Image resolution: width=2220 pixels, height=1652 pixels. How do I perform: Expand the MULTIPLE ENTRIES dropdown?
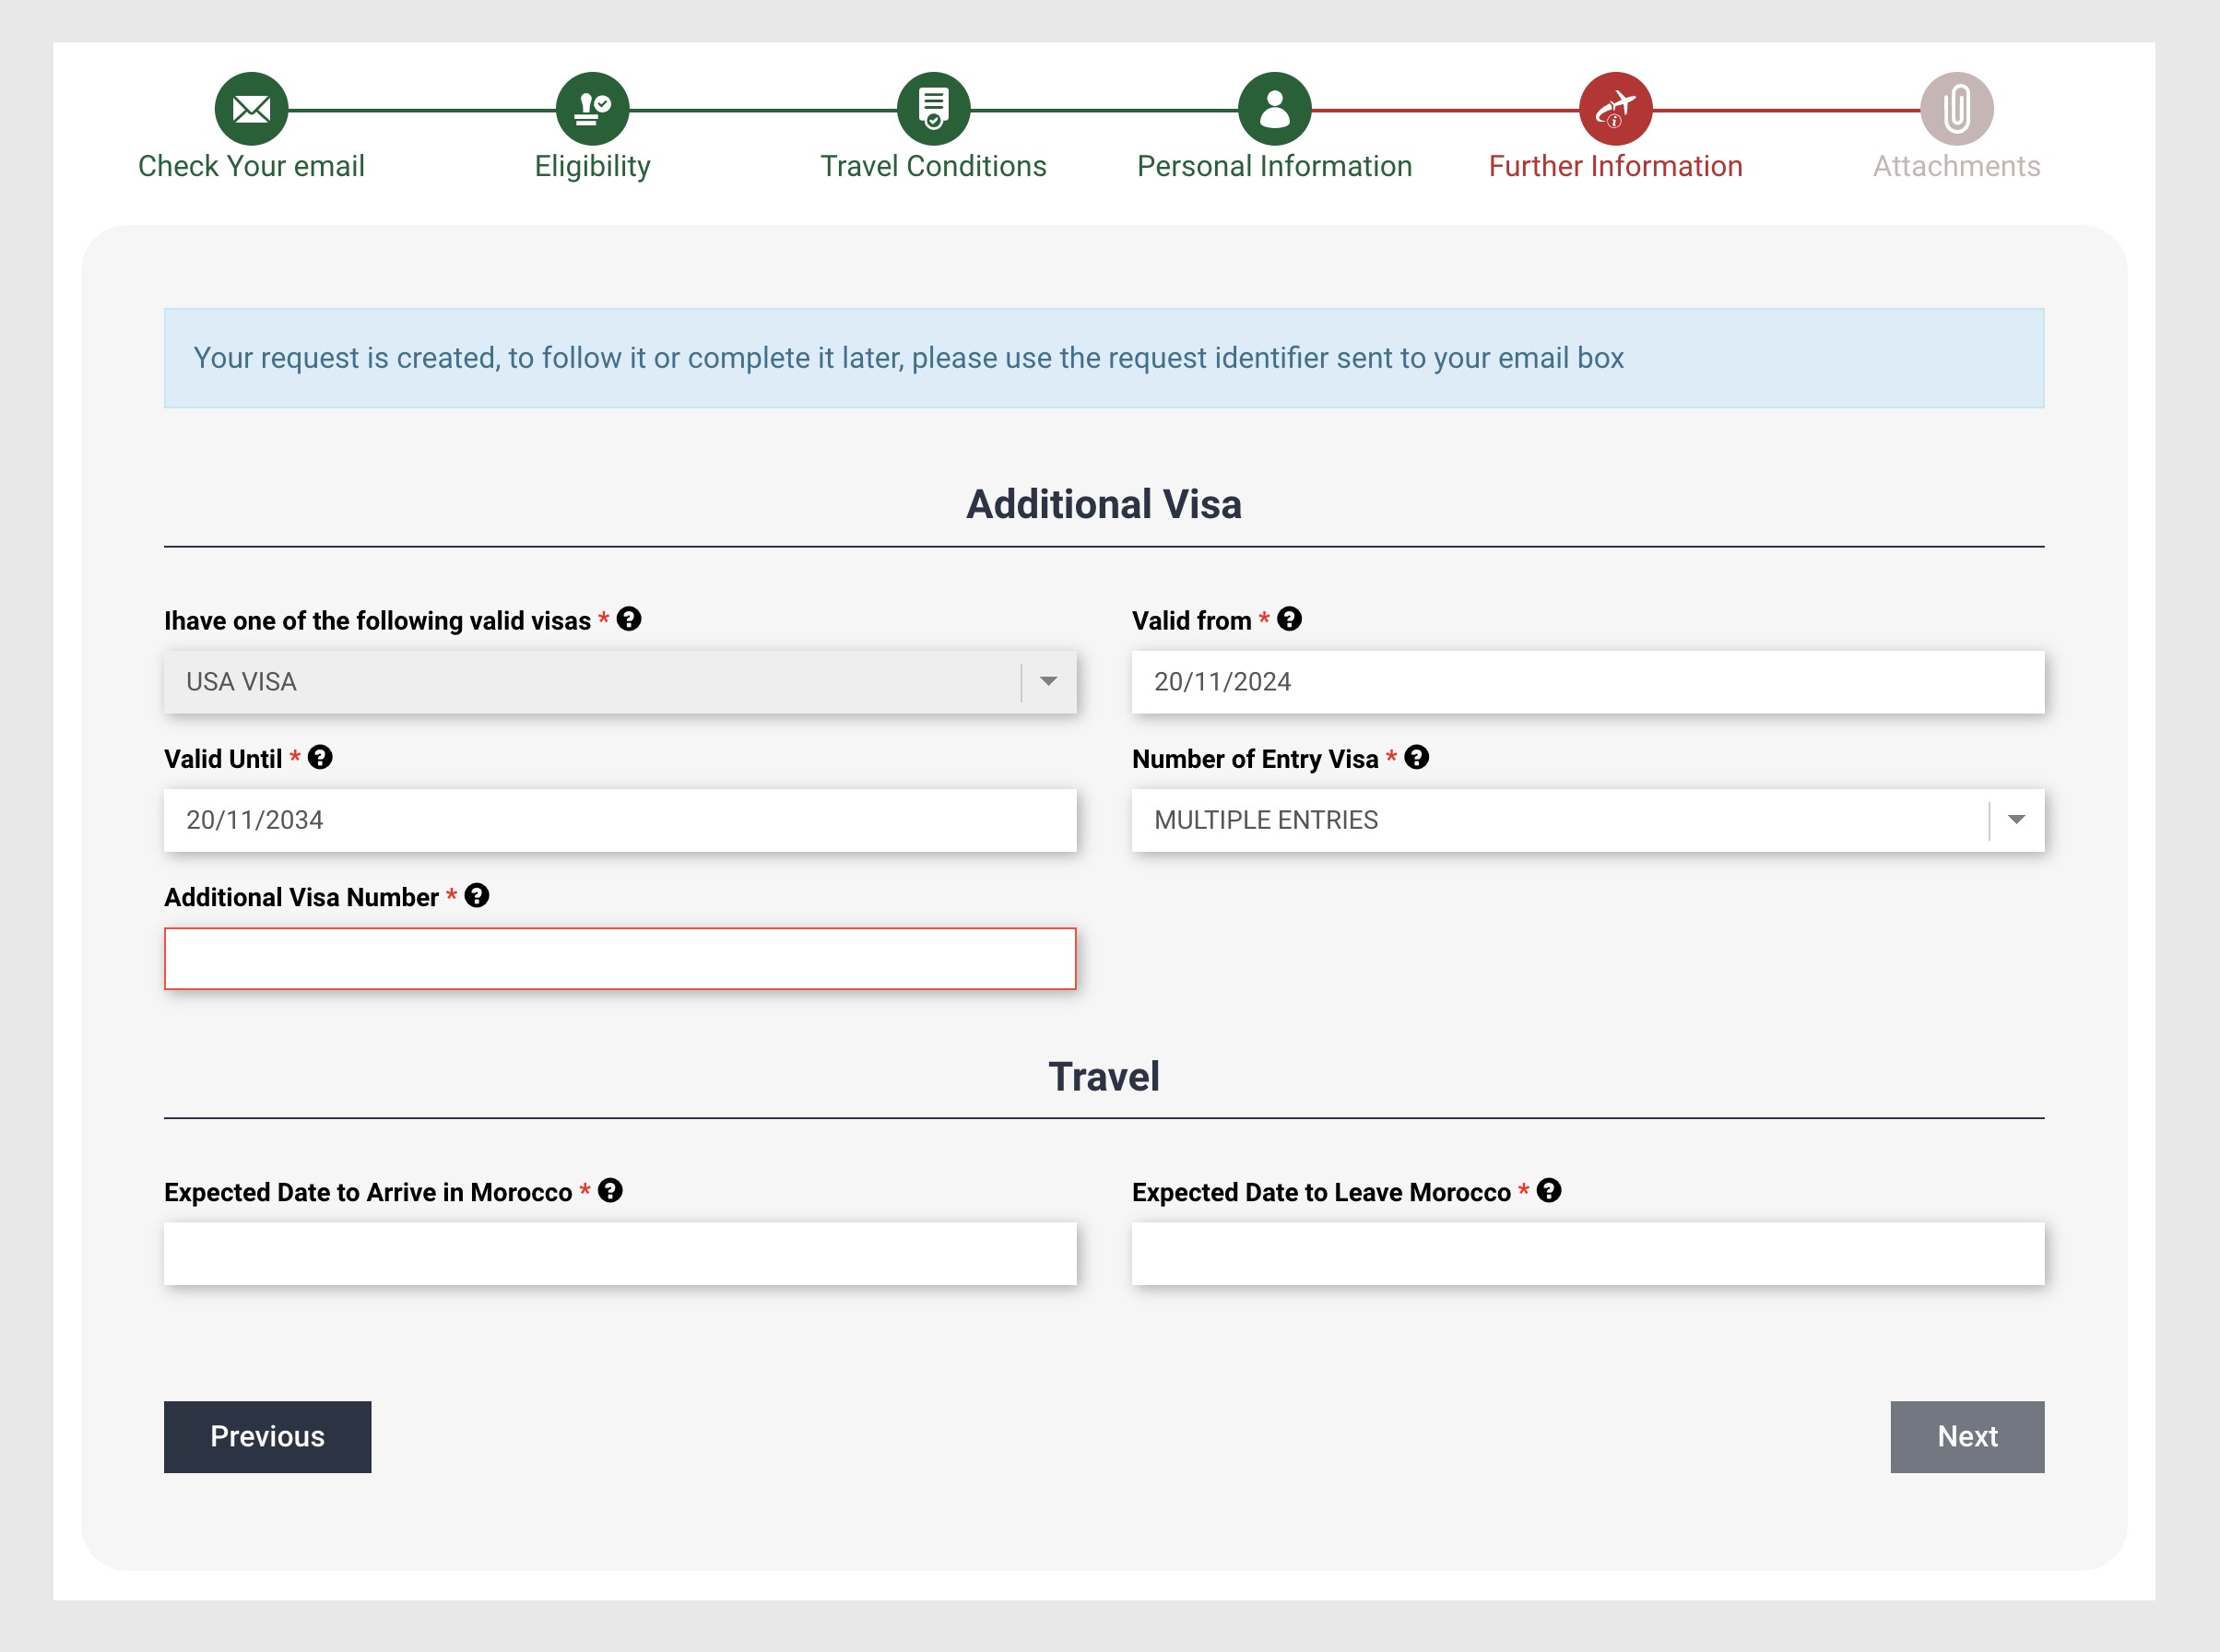pyautogui.click(x=2016, y=820)
